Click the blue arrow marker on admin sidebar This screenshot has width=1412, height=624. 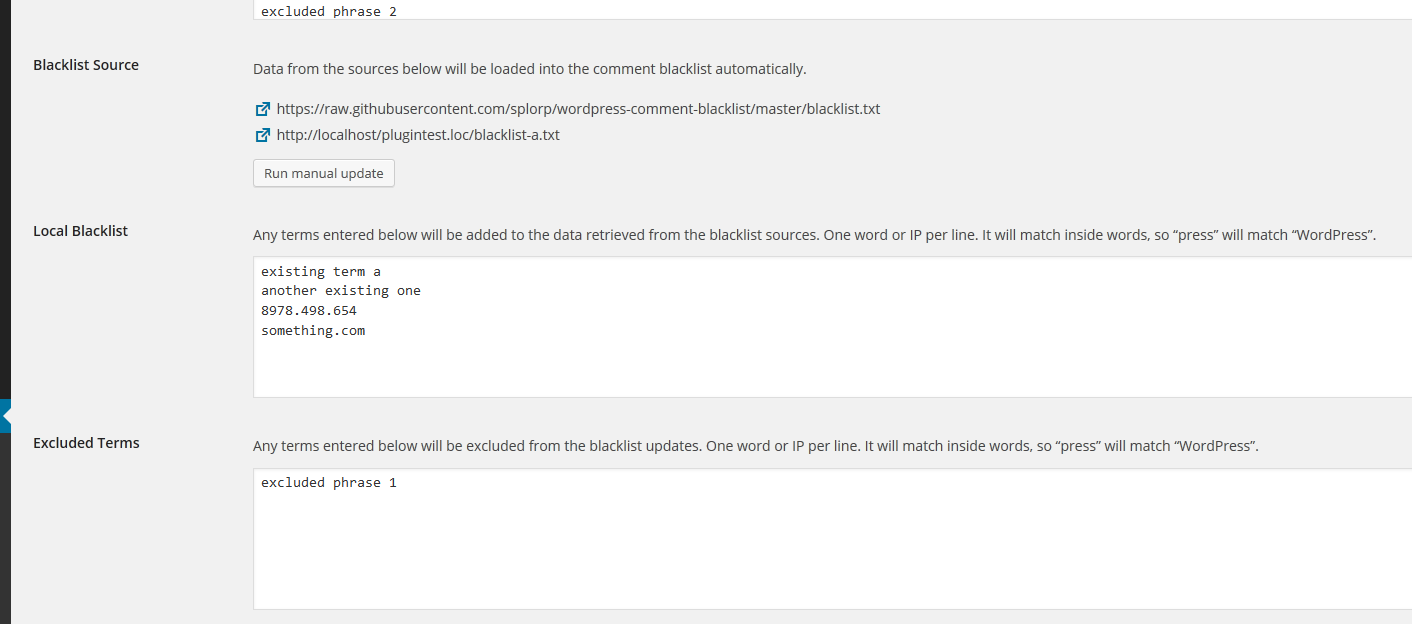pos(6,416)
